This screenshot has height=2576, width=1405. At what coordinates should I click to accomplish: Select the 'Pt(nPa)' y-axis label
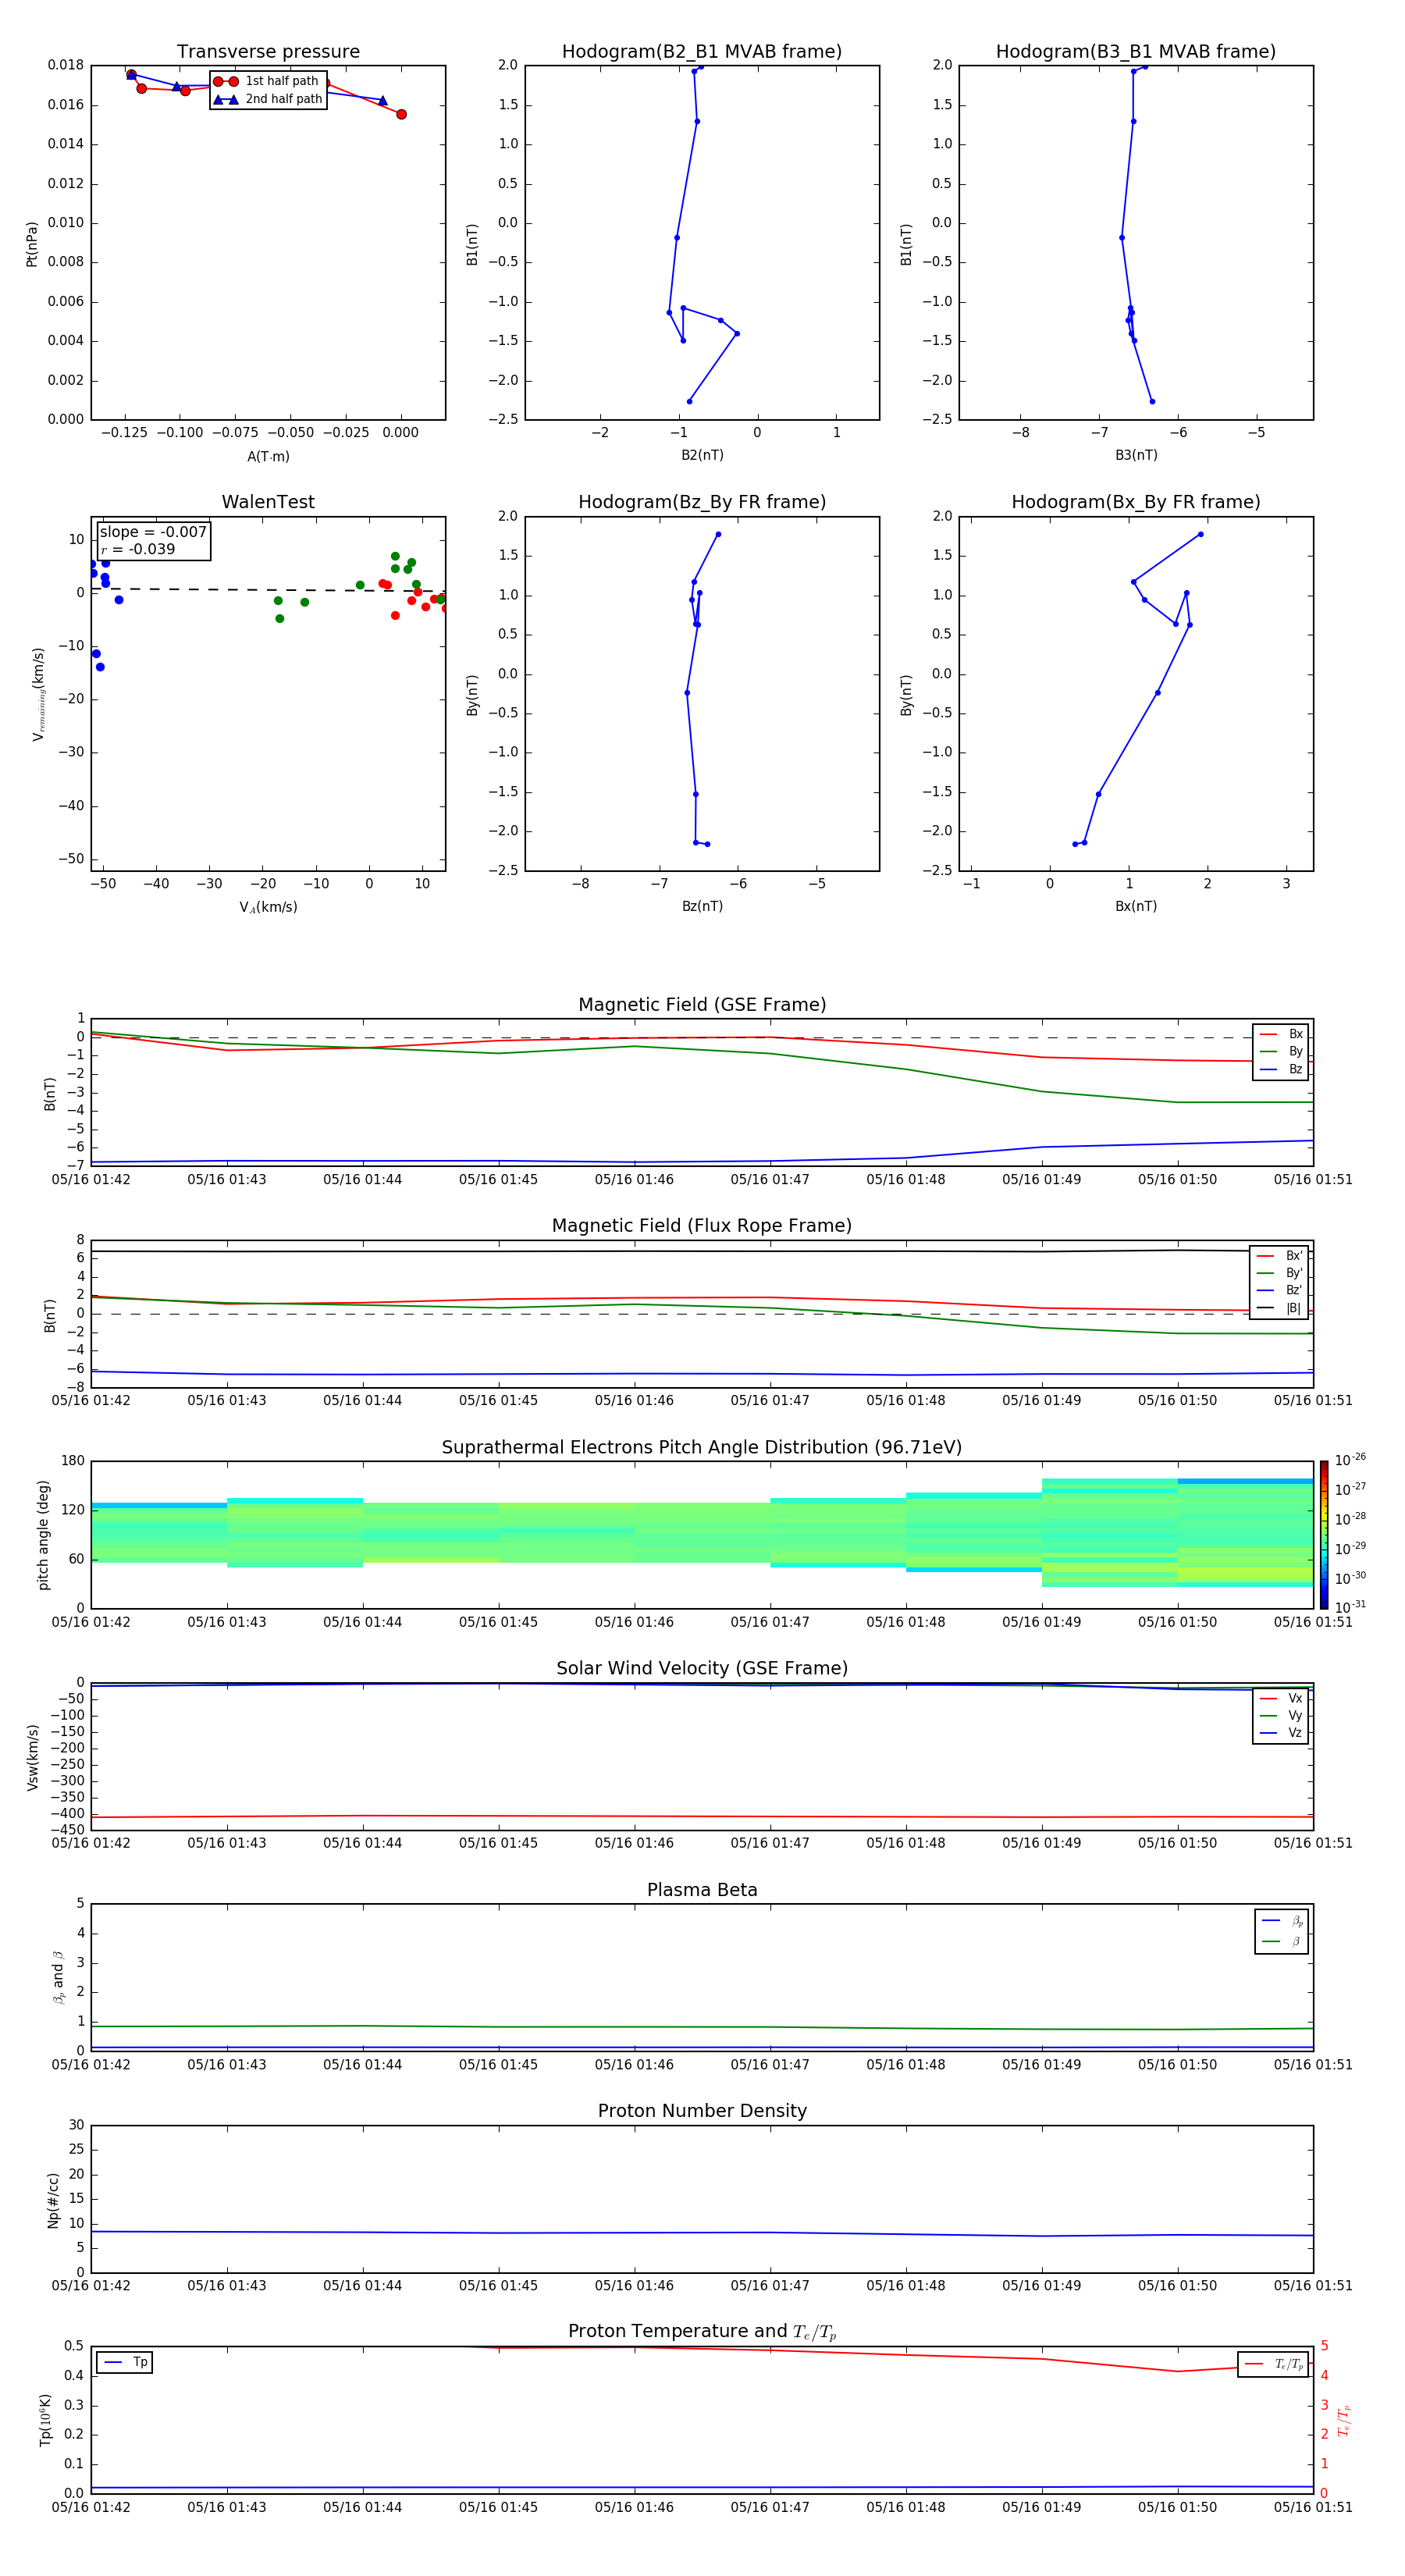point(32,244)
